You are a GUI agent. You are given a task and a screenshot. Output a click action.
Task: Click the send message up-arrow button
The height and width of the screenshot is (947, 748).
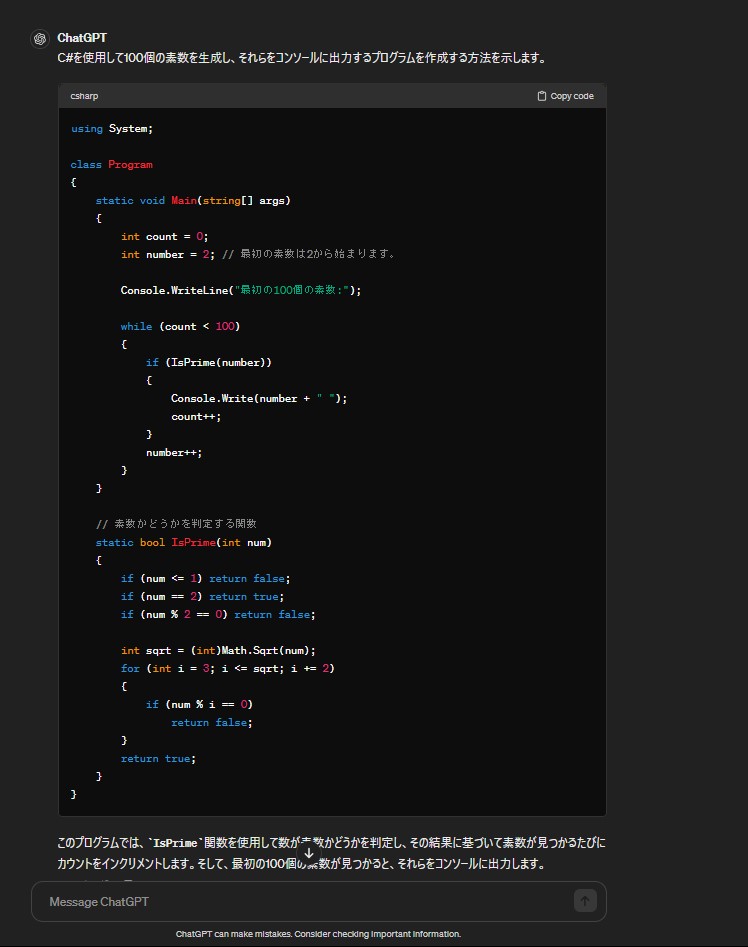tap(586, 901)
